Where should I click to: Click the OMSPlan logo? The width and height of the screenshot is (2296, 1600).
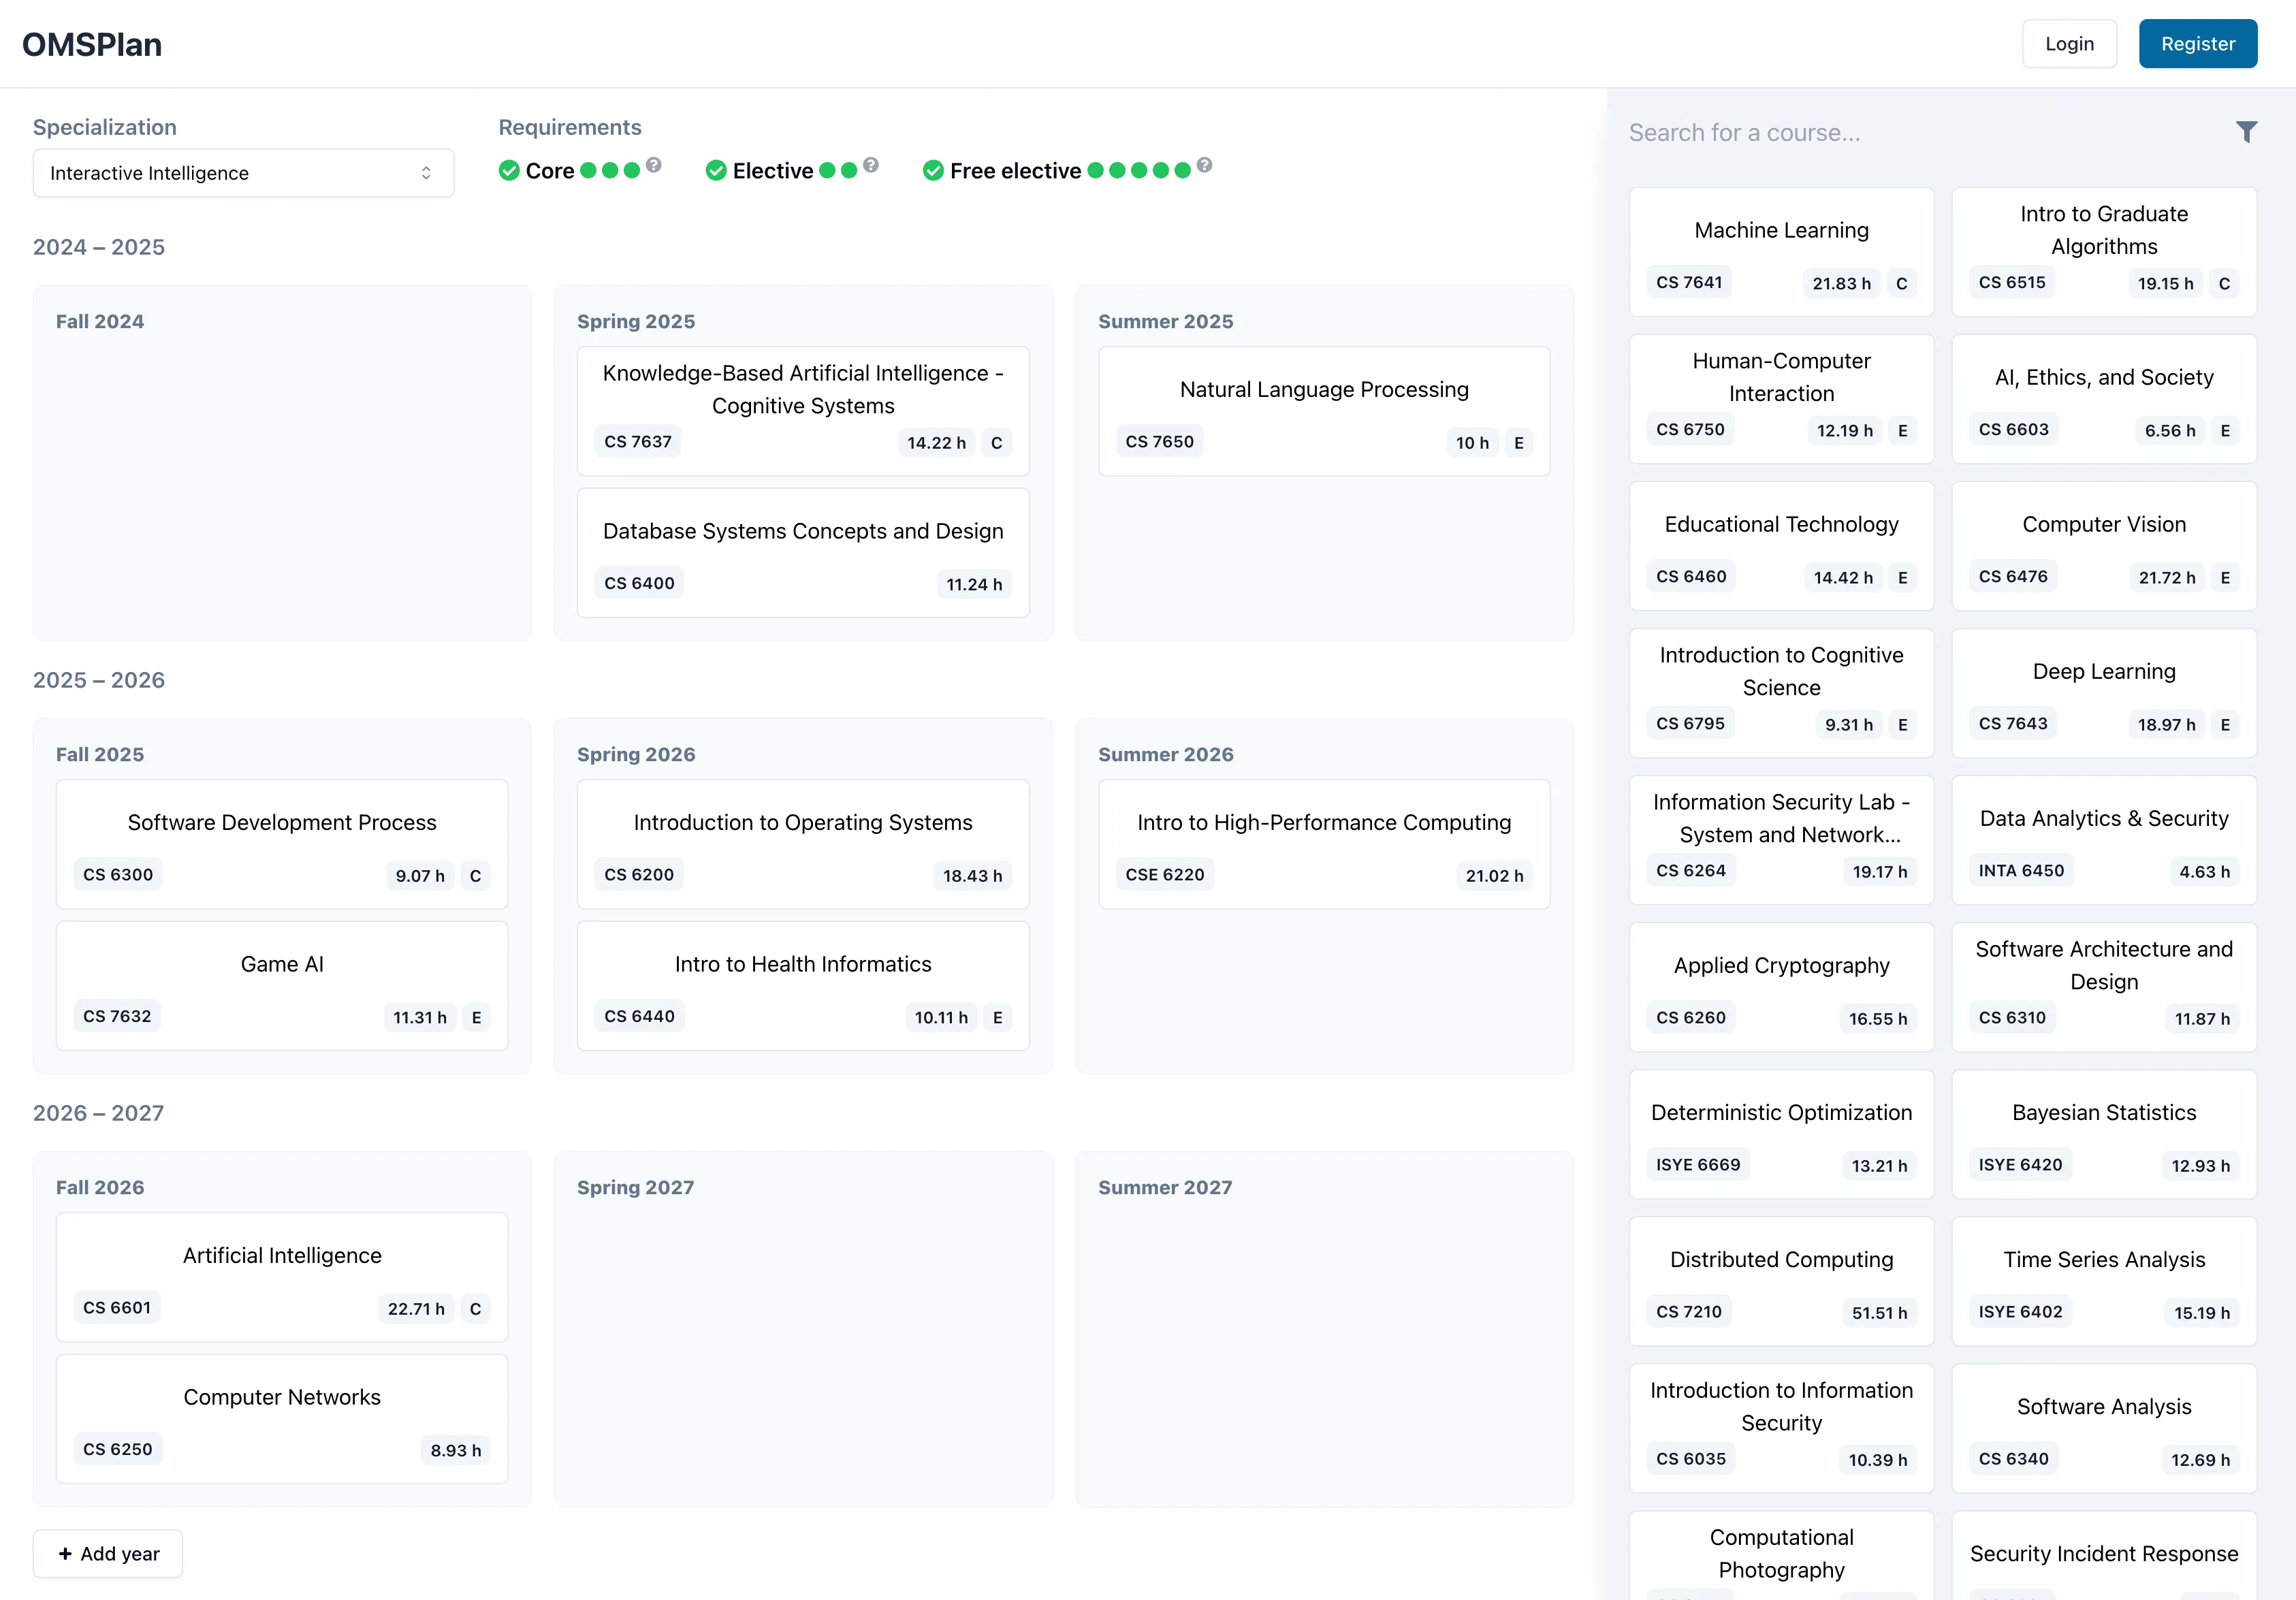91,44
